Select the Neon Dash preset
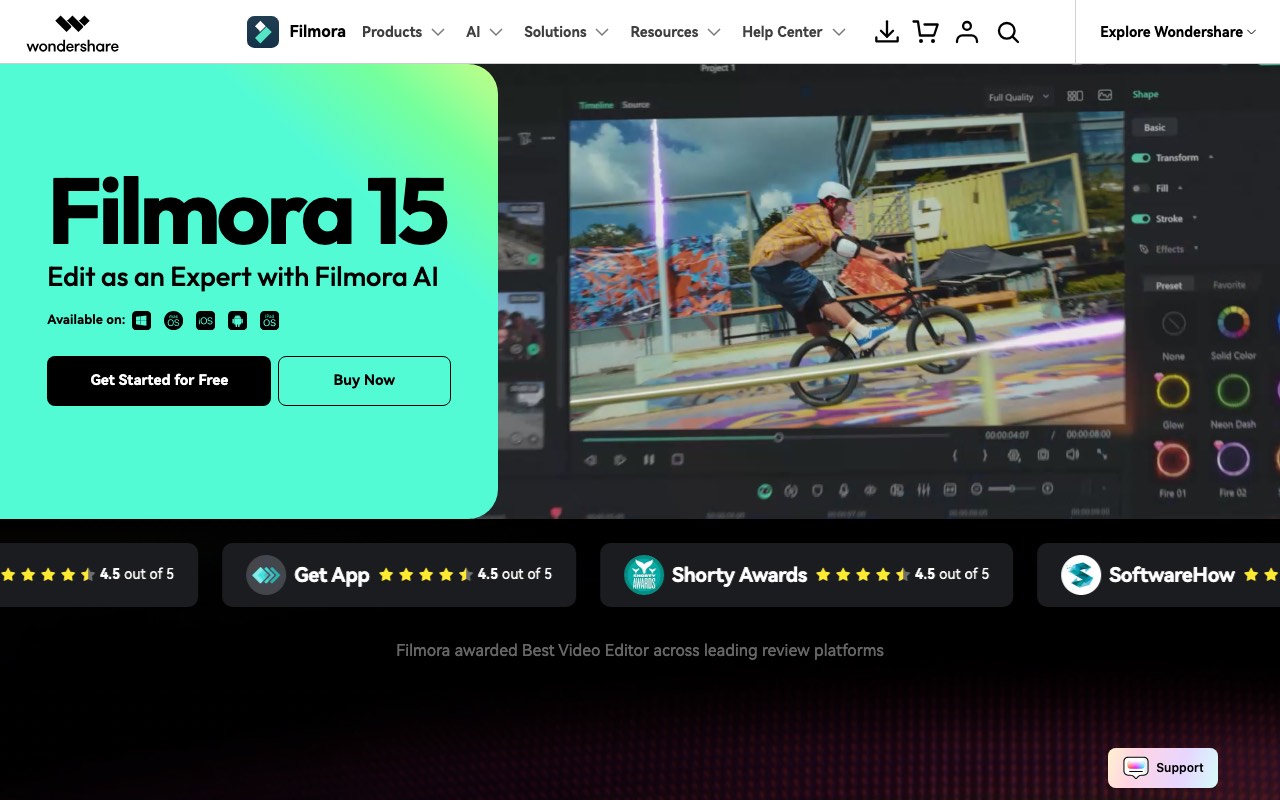The width and height of the screenshot is (1280, 800). (1233, 391)
